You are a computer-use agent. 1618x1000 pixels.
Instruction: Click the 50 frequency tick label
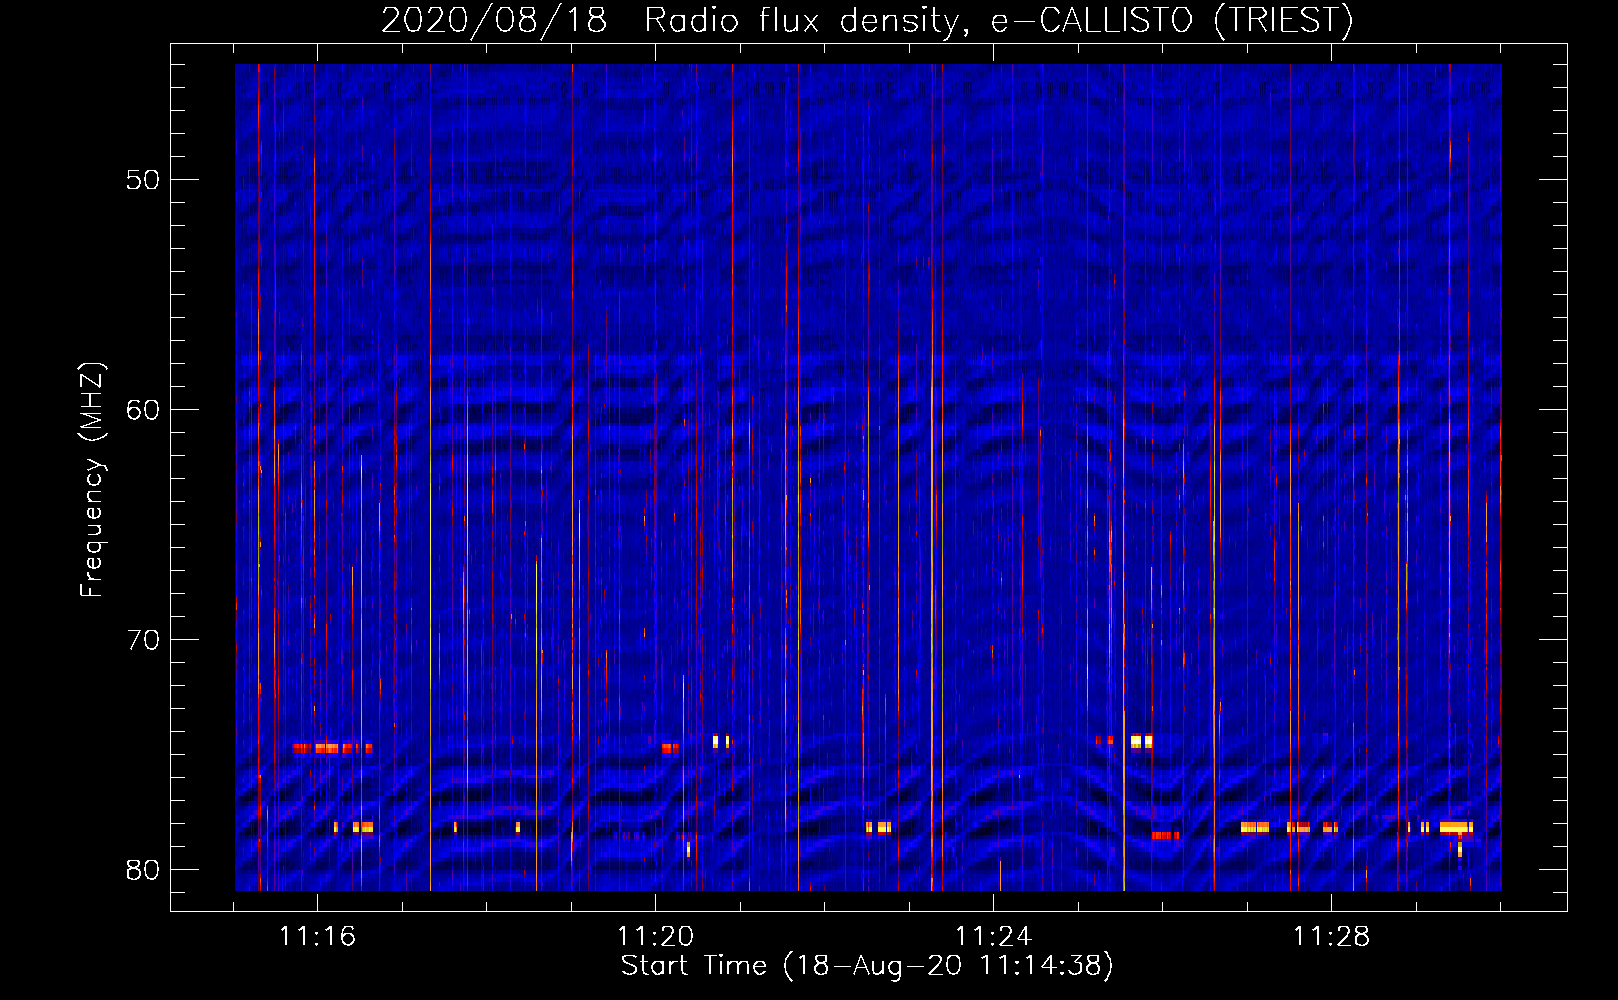coord(143,180)
